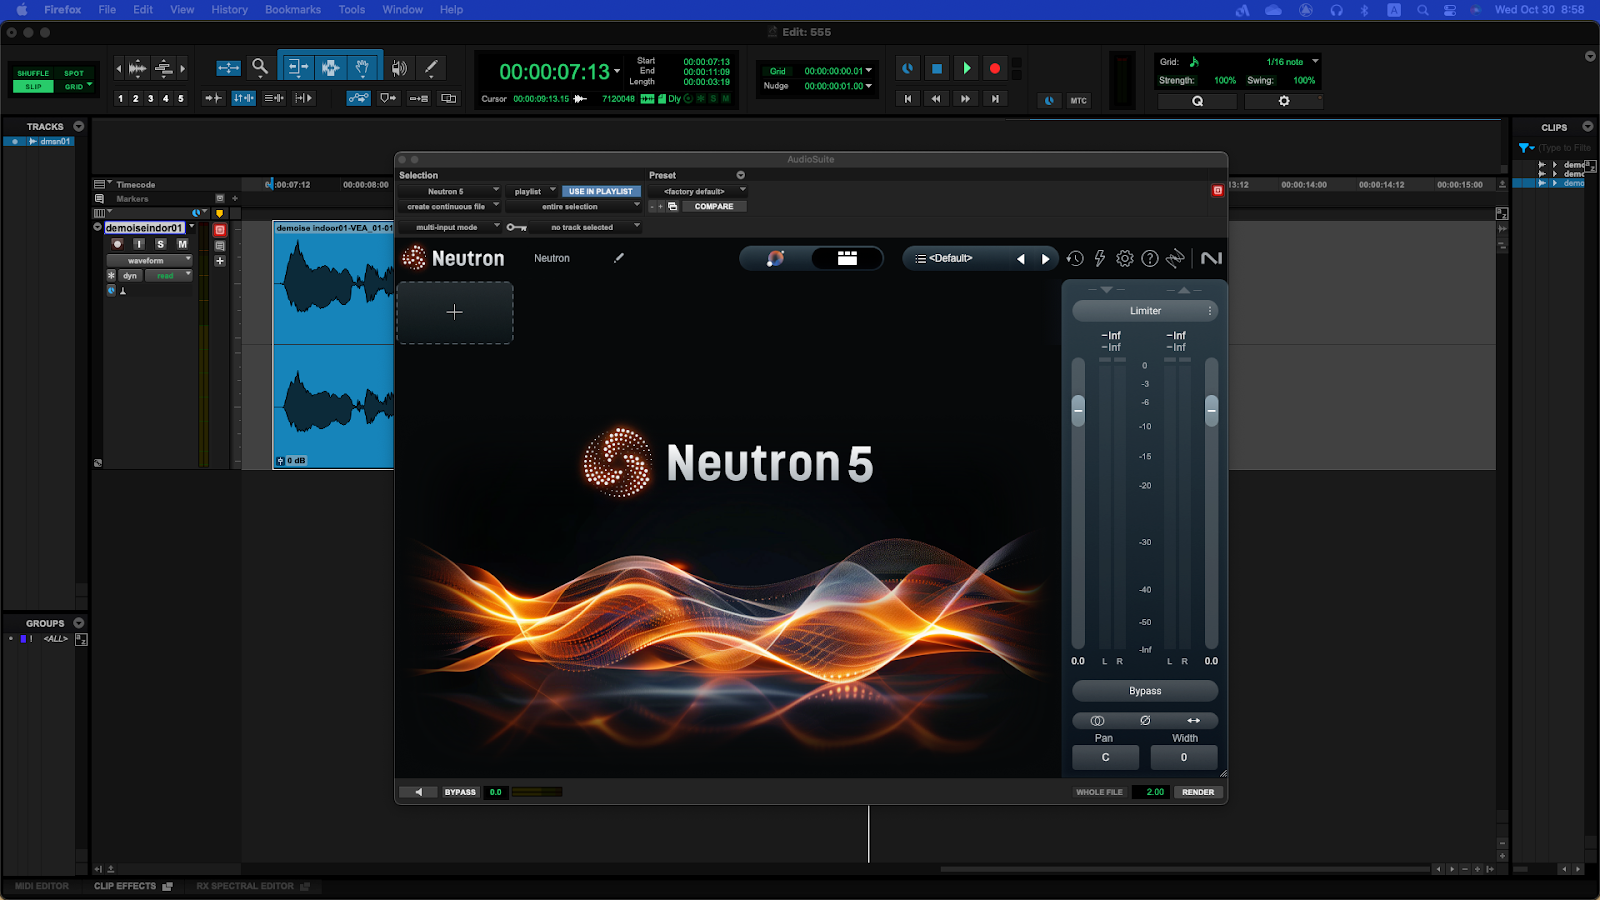Mute the demoiseindor01 track
The width and height of the screenshot is (1600, 900).
click(182, 244)
